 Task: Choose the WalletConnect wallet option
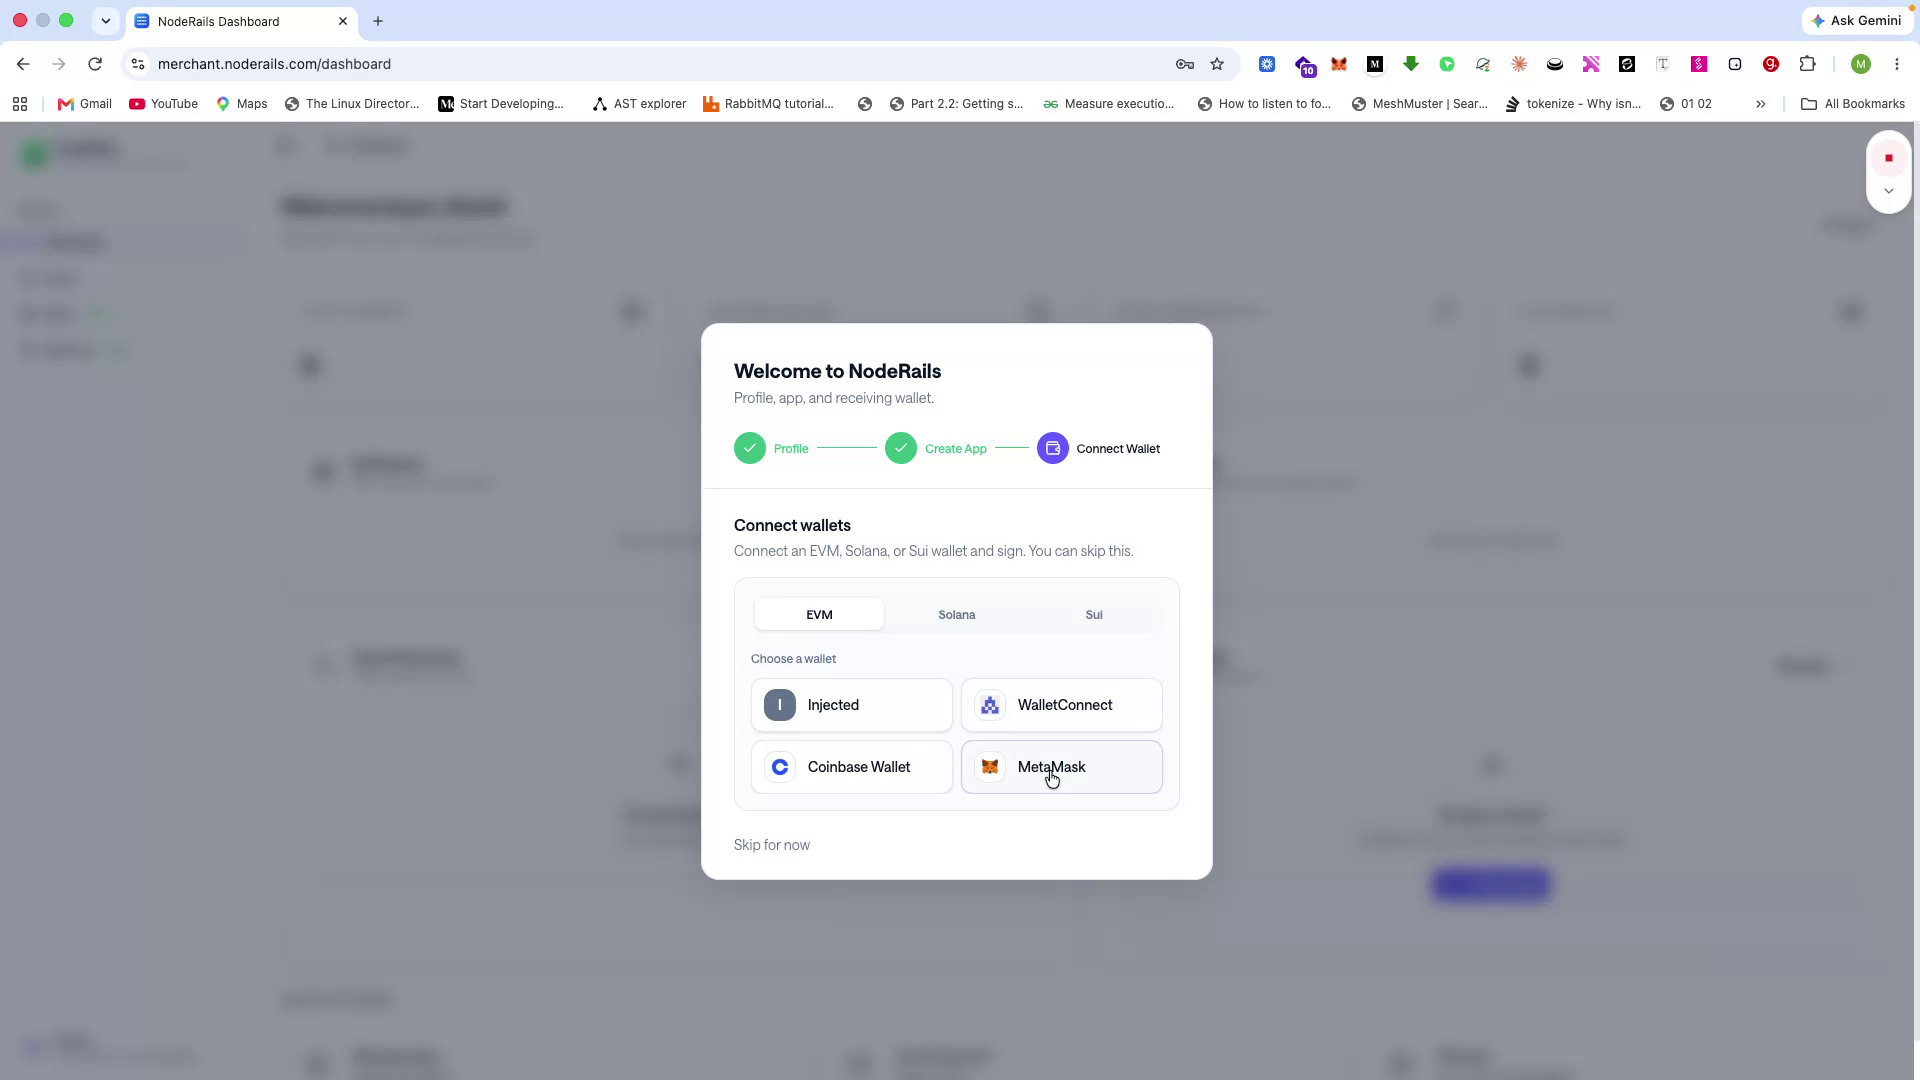coord(1062,705)
